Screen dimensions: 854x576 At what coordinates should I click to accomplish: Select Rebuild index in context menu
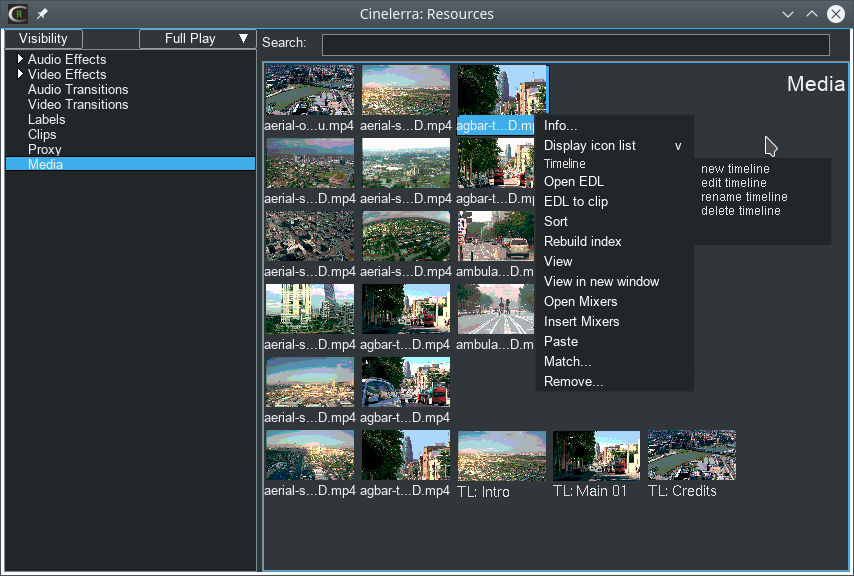(583, 242)
